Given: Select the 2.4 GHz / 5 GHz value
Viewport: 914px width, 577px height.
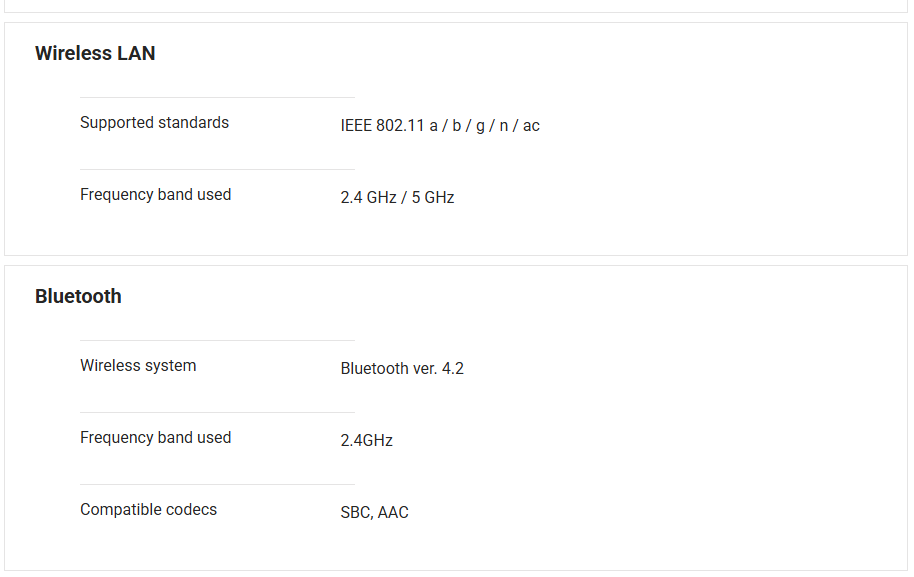Looking at the screenshot, I should tap(397, 198).
